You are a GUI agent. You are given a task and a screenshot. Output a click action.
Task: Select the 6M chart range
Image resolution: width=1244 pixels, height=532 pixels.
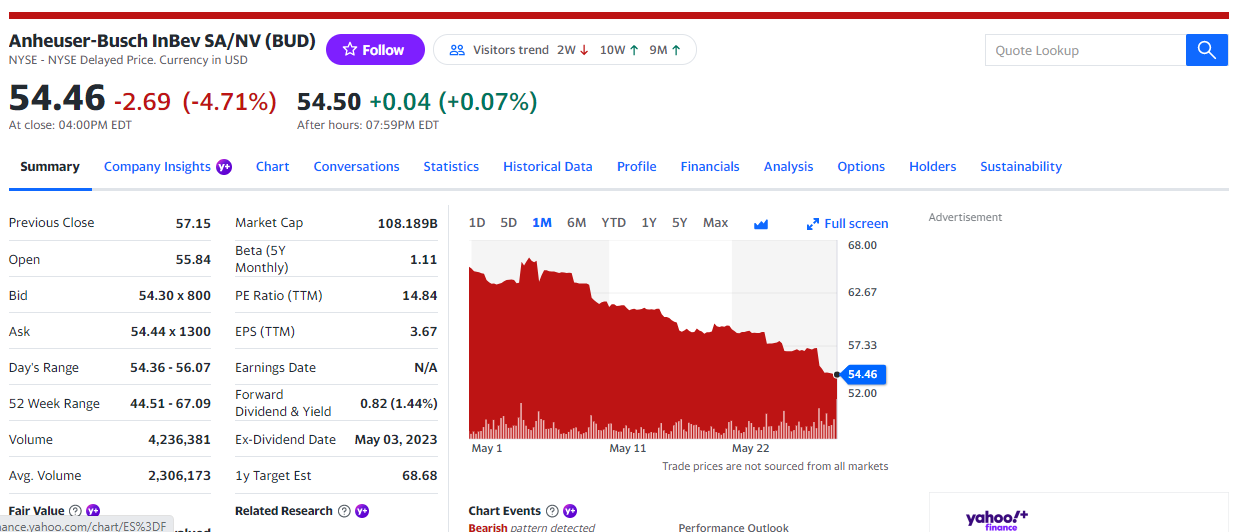pyautogui.click(x=577, y=223)
